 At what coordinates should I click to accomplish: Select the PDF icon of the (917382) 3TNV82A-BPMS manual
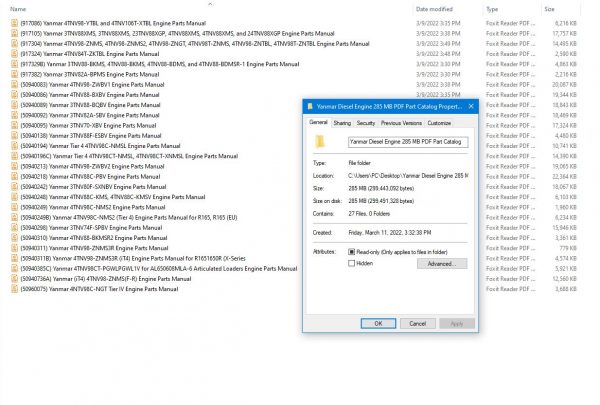point(15,74)
